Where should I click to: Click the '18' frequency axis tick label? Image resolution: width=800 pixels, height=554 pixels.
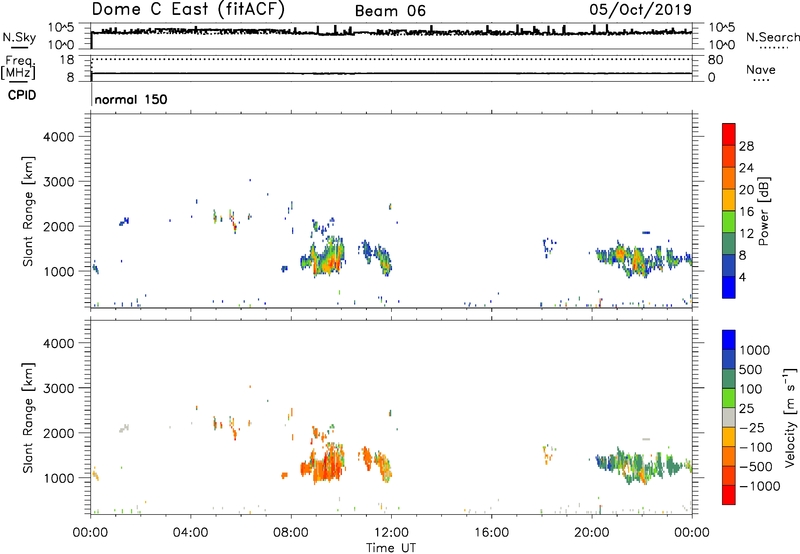point(67,60)
